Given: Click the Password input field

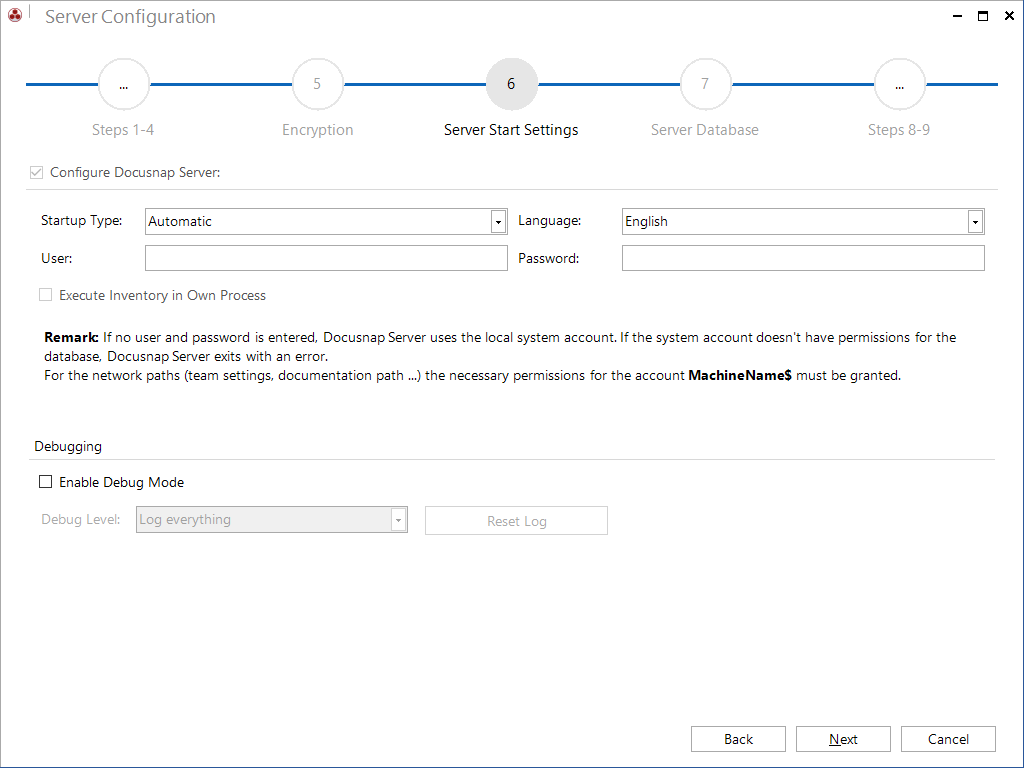Looking at the screenshot, I should point(803,258).
